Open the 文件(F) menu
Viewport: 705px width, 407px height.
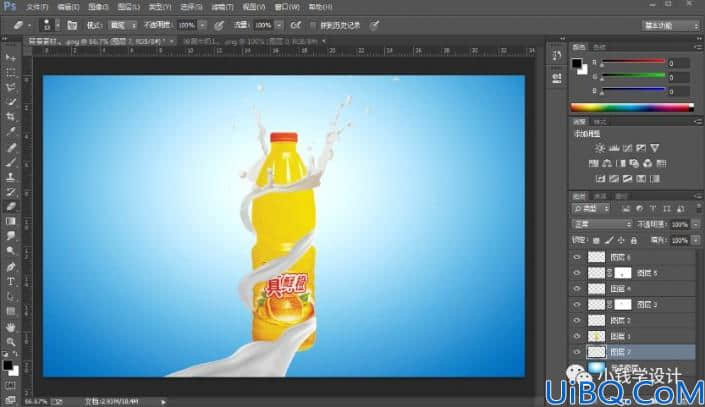[37, 7]
